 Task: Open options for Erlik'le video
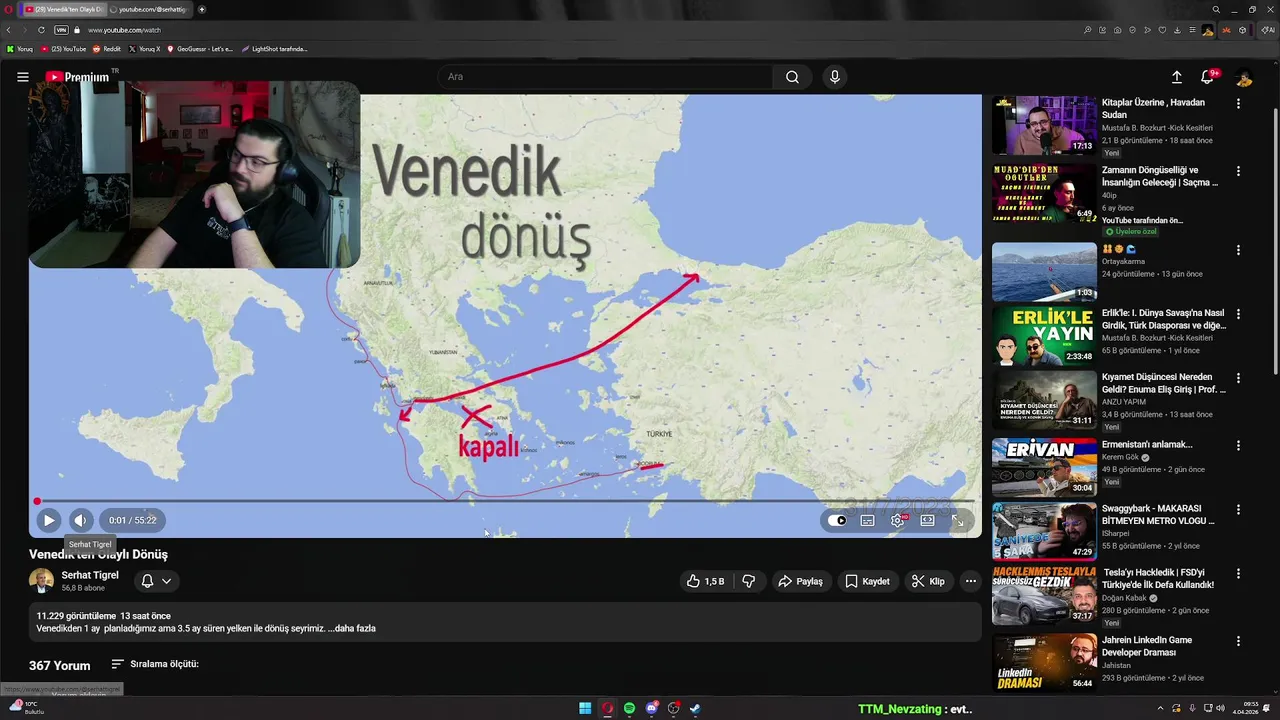(1238, 313)
